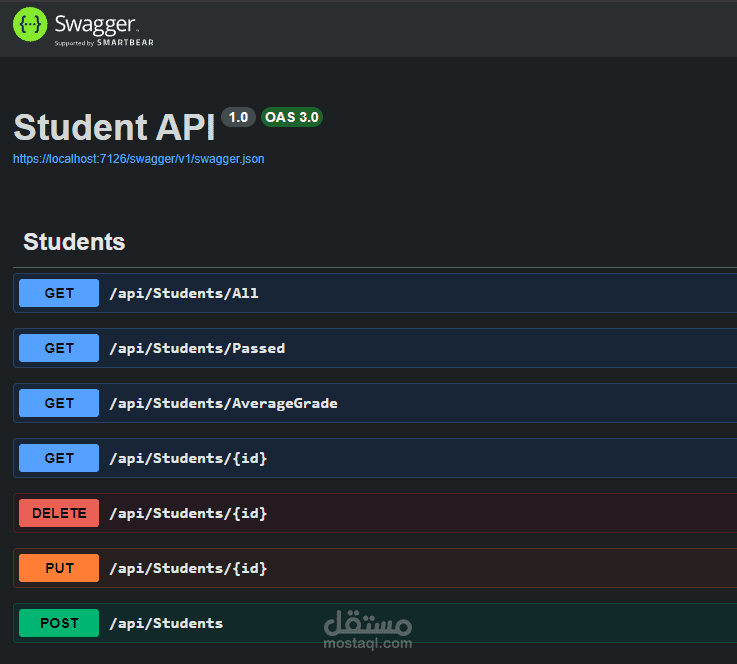Click the 1.0 version badge

pyautogui.click(x=238, y=117)
